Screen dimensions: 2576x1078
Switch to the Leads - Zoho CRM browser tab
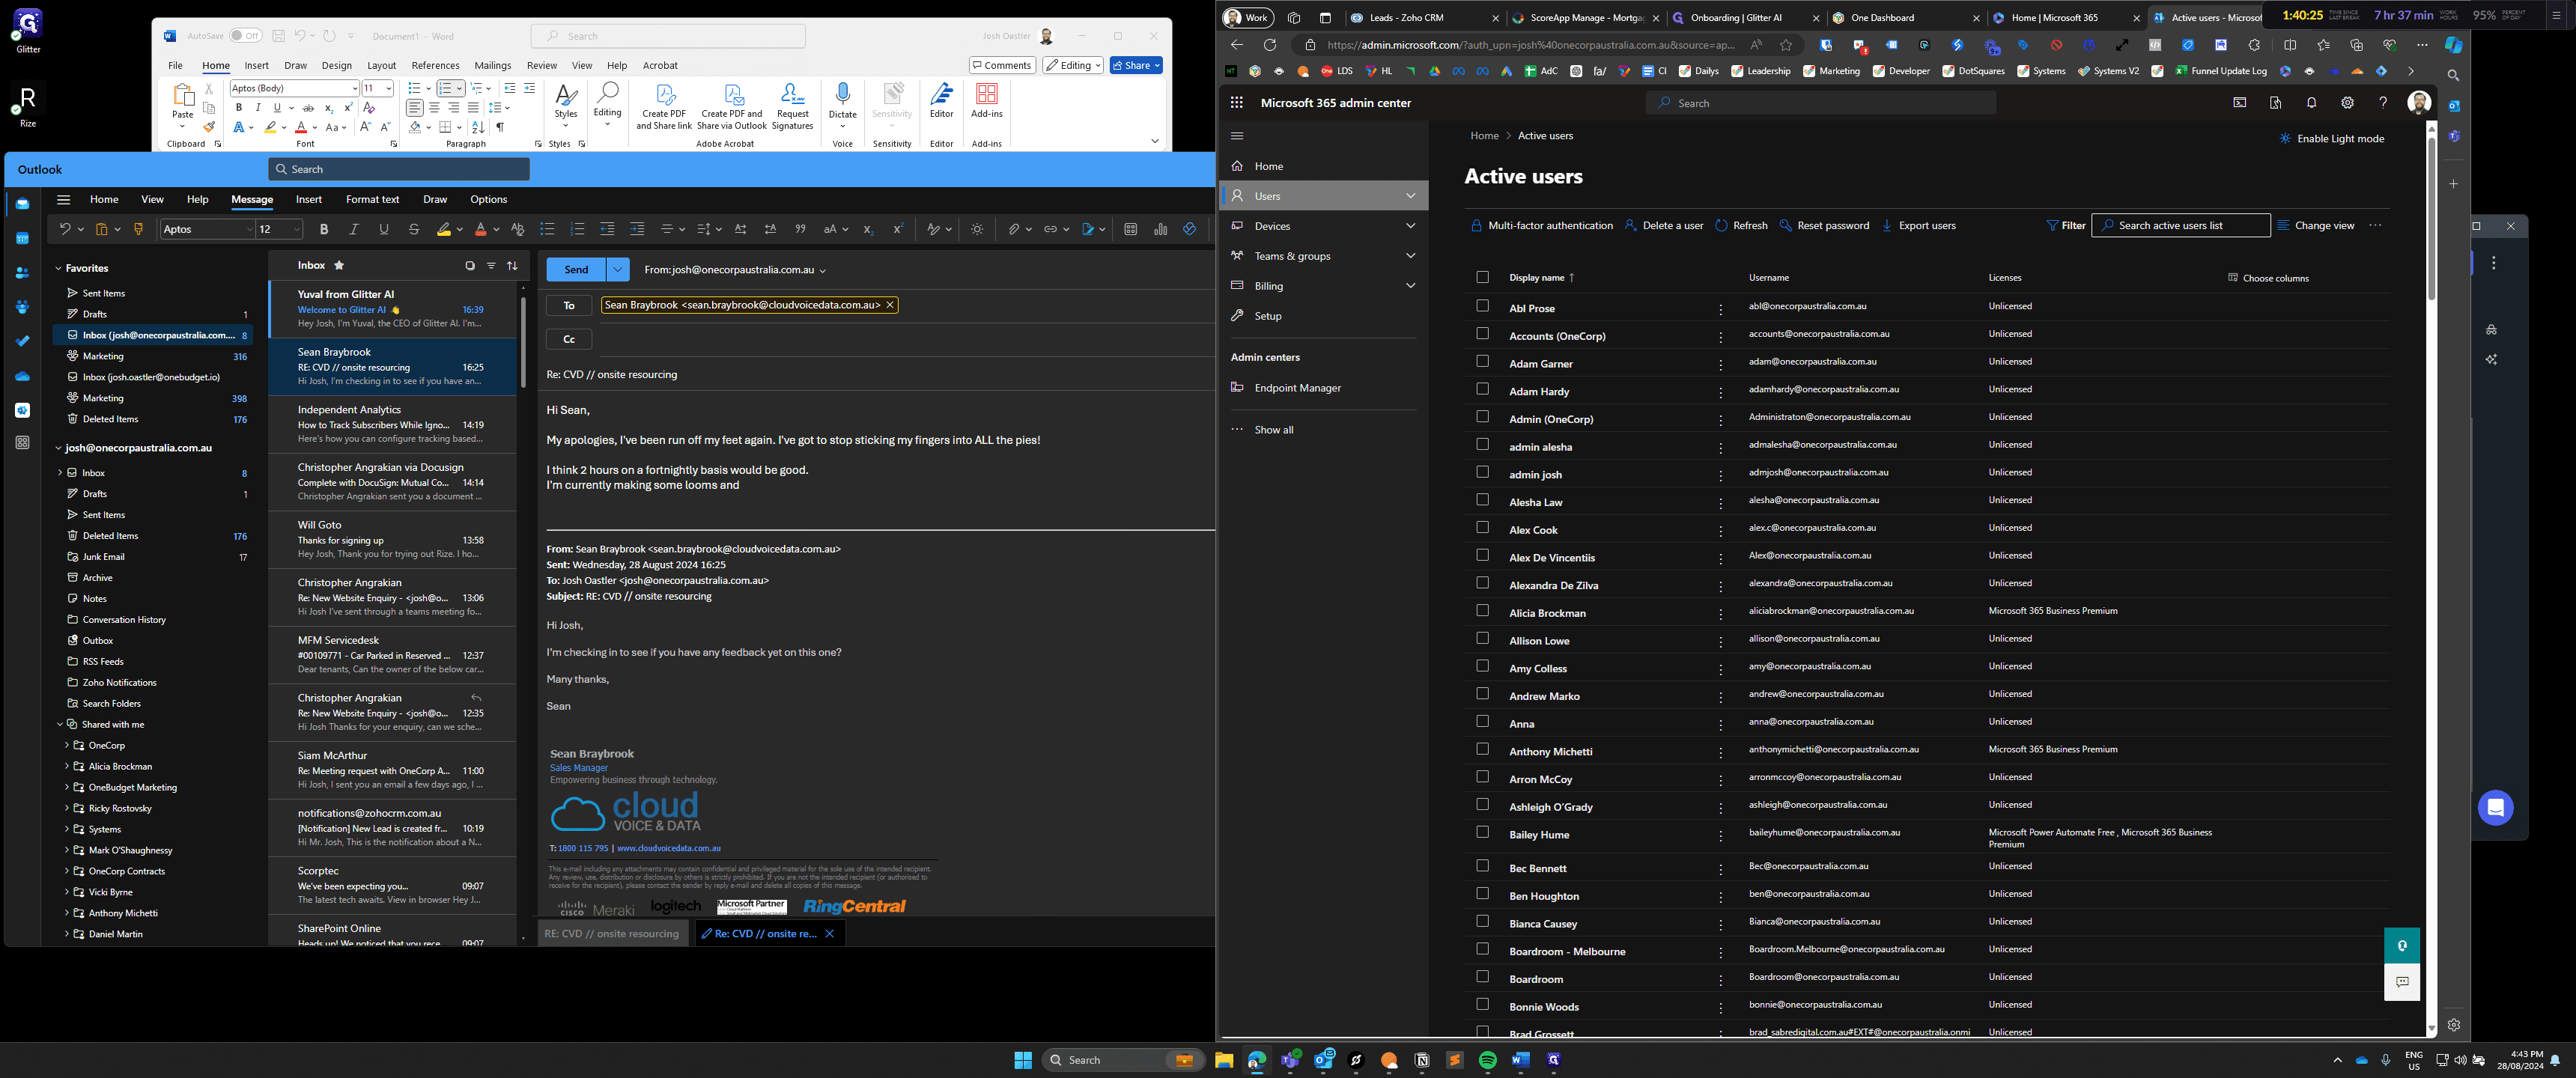pos(1424,18)
